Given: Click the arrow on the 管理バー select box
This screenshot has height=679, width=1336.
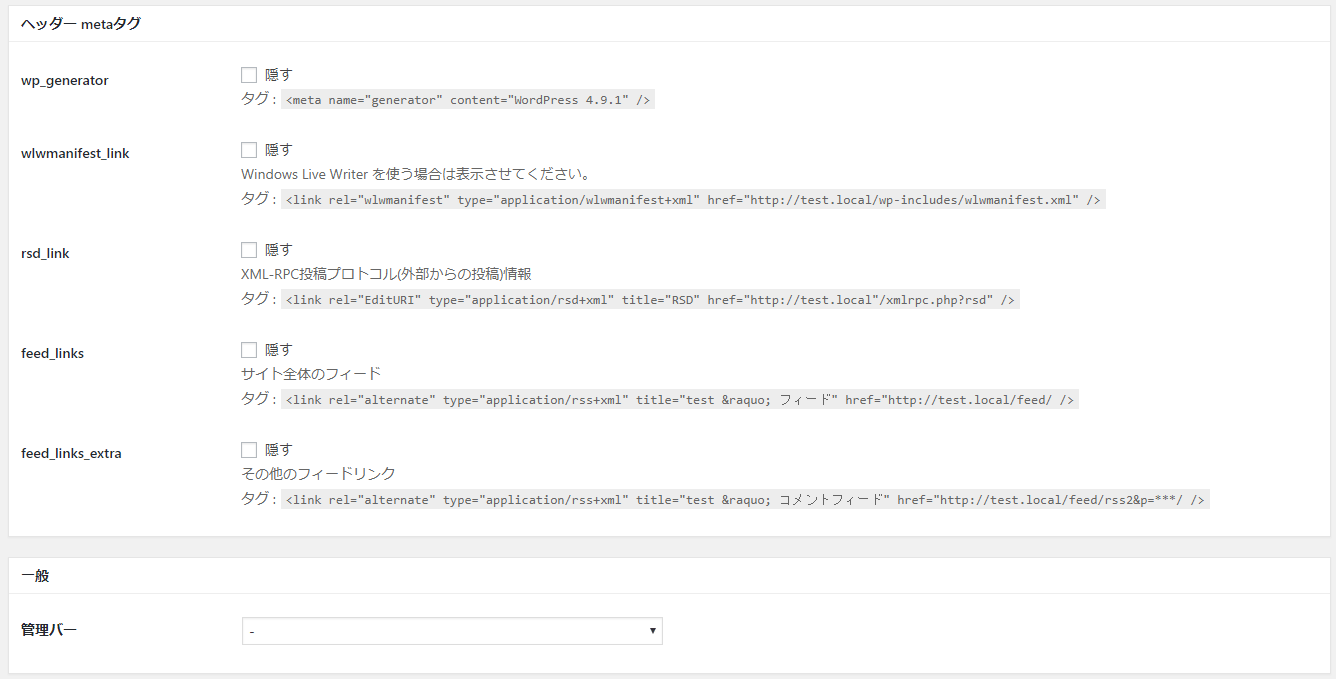Looking at the screenshot, I should [x=652, y=631].
